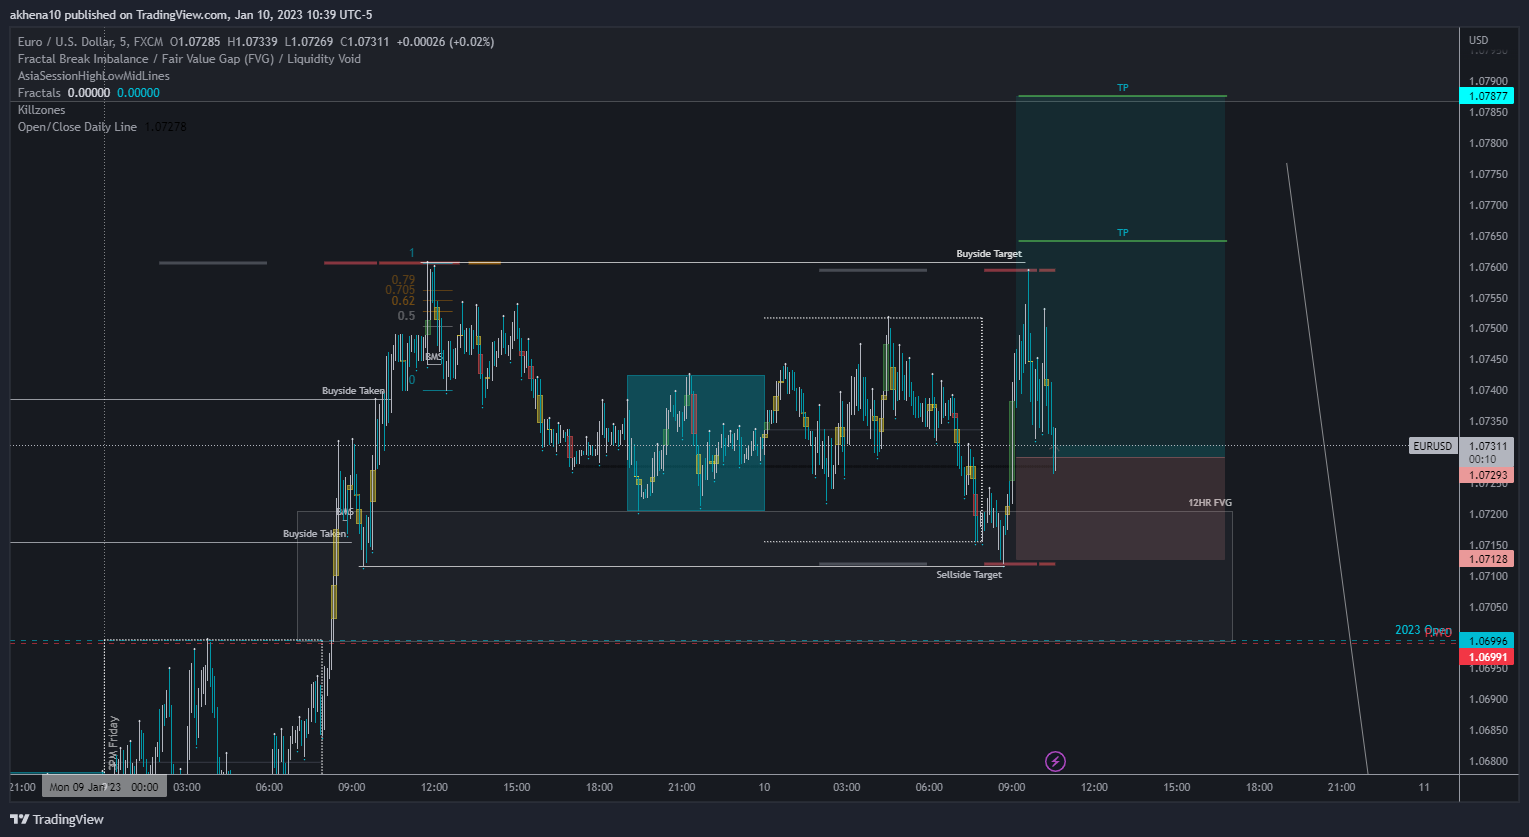Select the red stop-loss zone of long position
The image size is (1529, 837).
pyautogui.click(x=1121, y=509)
